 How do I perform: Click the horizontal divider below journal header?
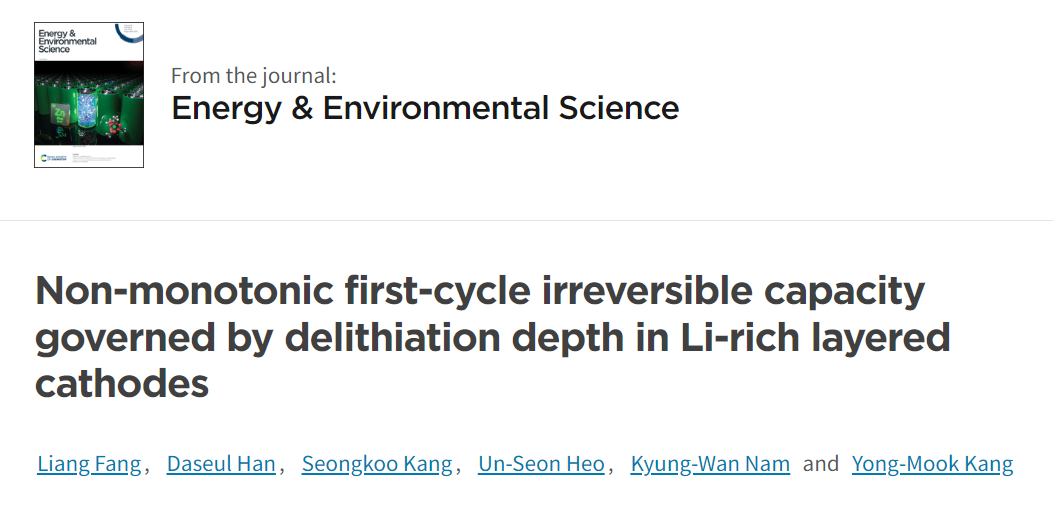[526, 220]
